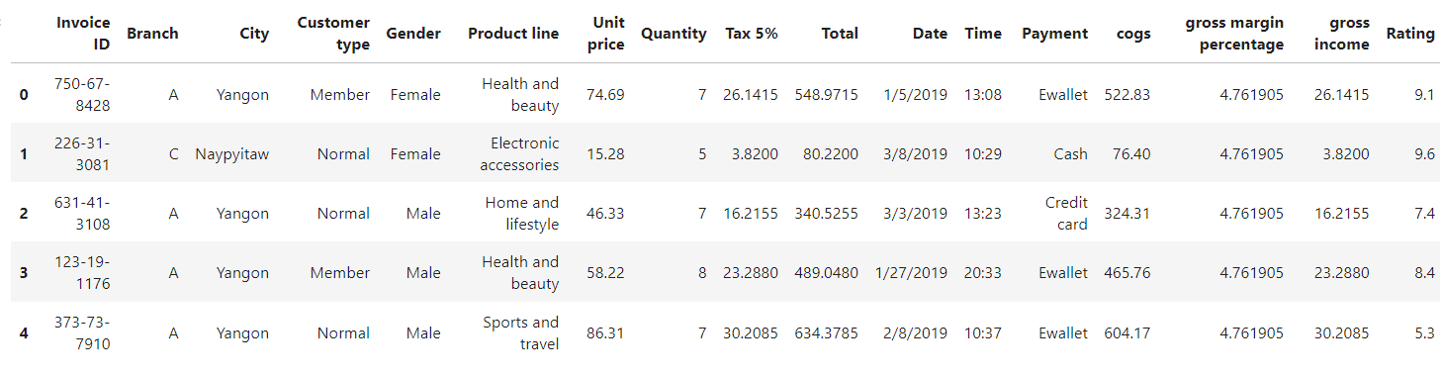Click the Credit card payment cell
This screenshot has height=377, width=1440.
click(x=1066, y=213)
